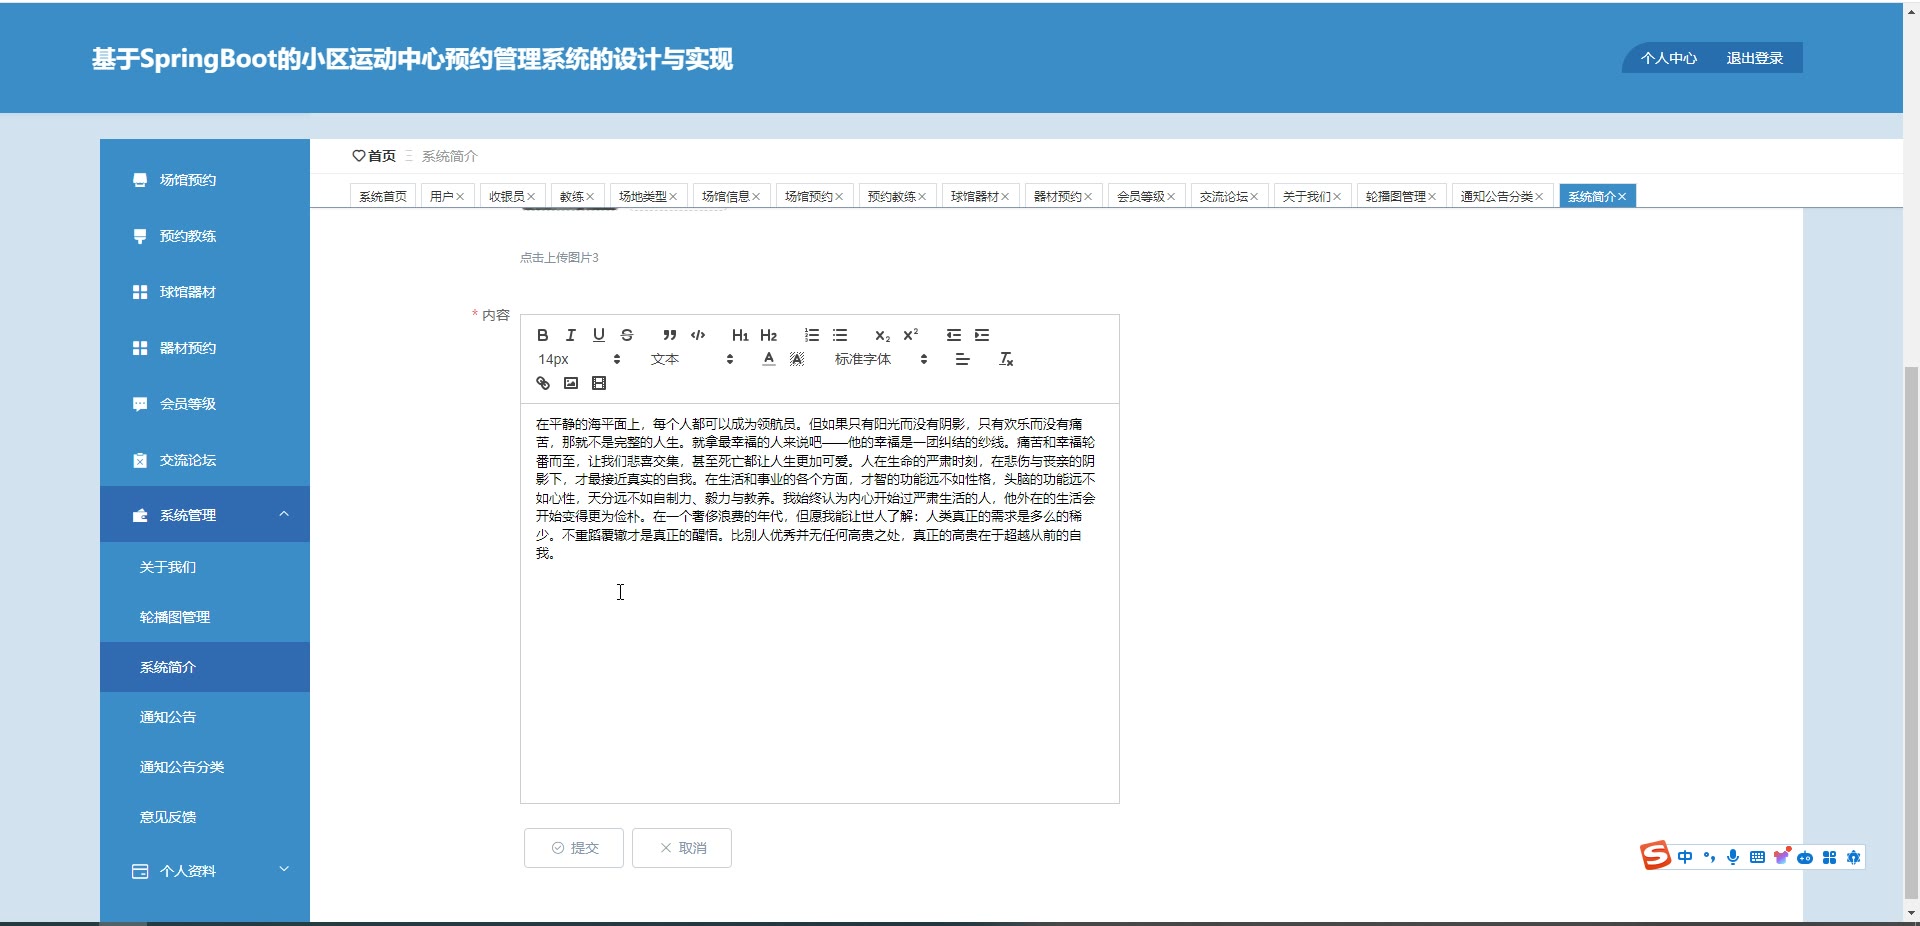Clear text formatting

coord(1006,359)
